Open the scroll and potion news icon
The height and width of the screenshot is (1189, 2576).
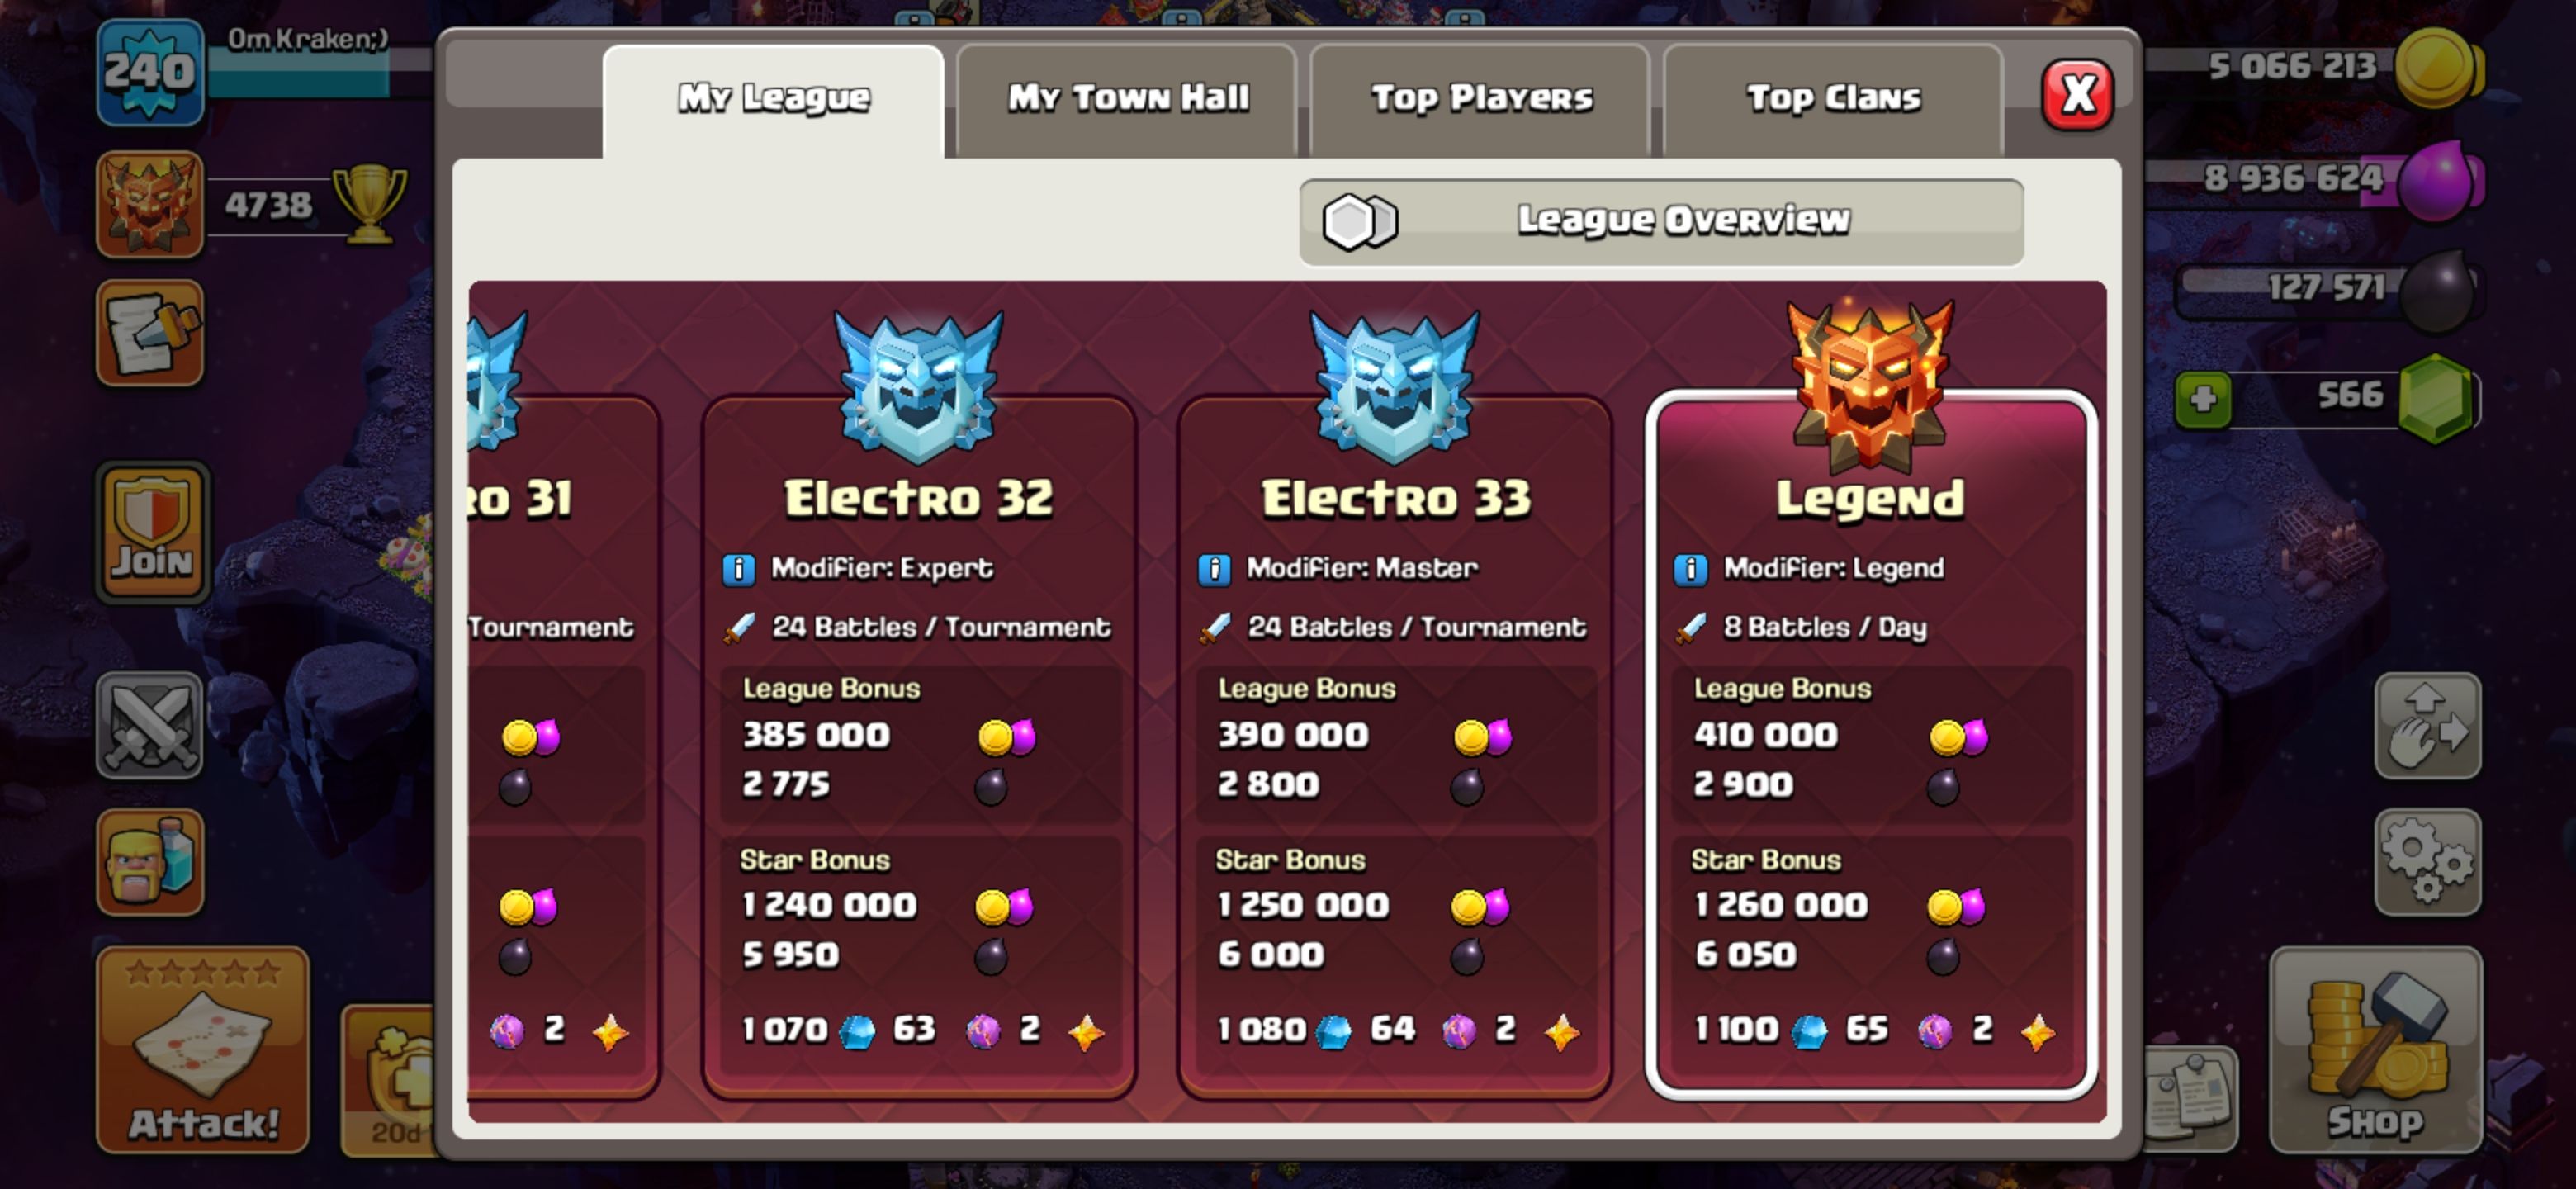coord(150,333)
